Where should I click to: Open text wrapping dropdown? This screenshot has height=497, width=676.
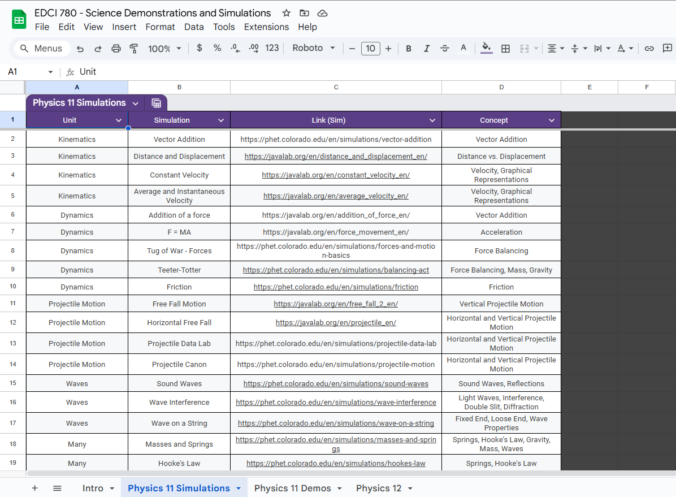point(602,49)
